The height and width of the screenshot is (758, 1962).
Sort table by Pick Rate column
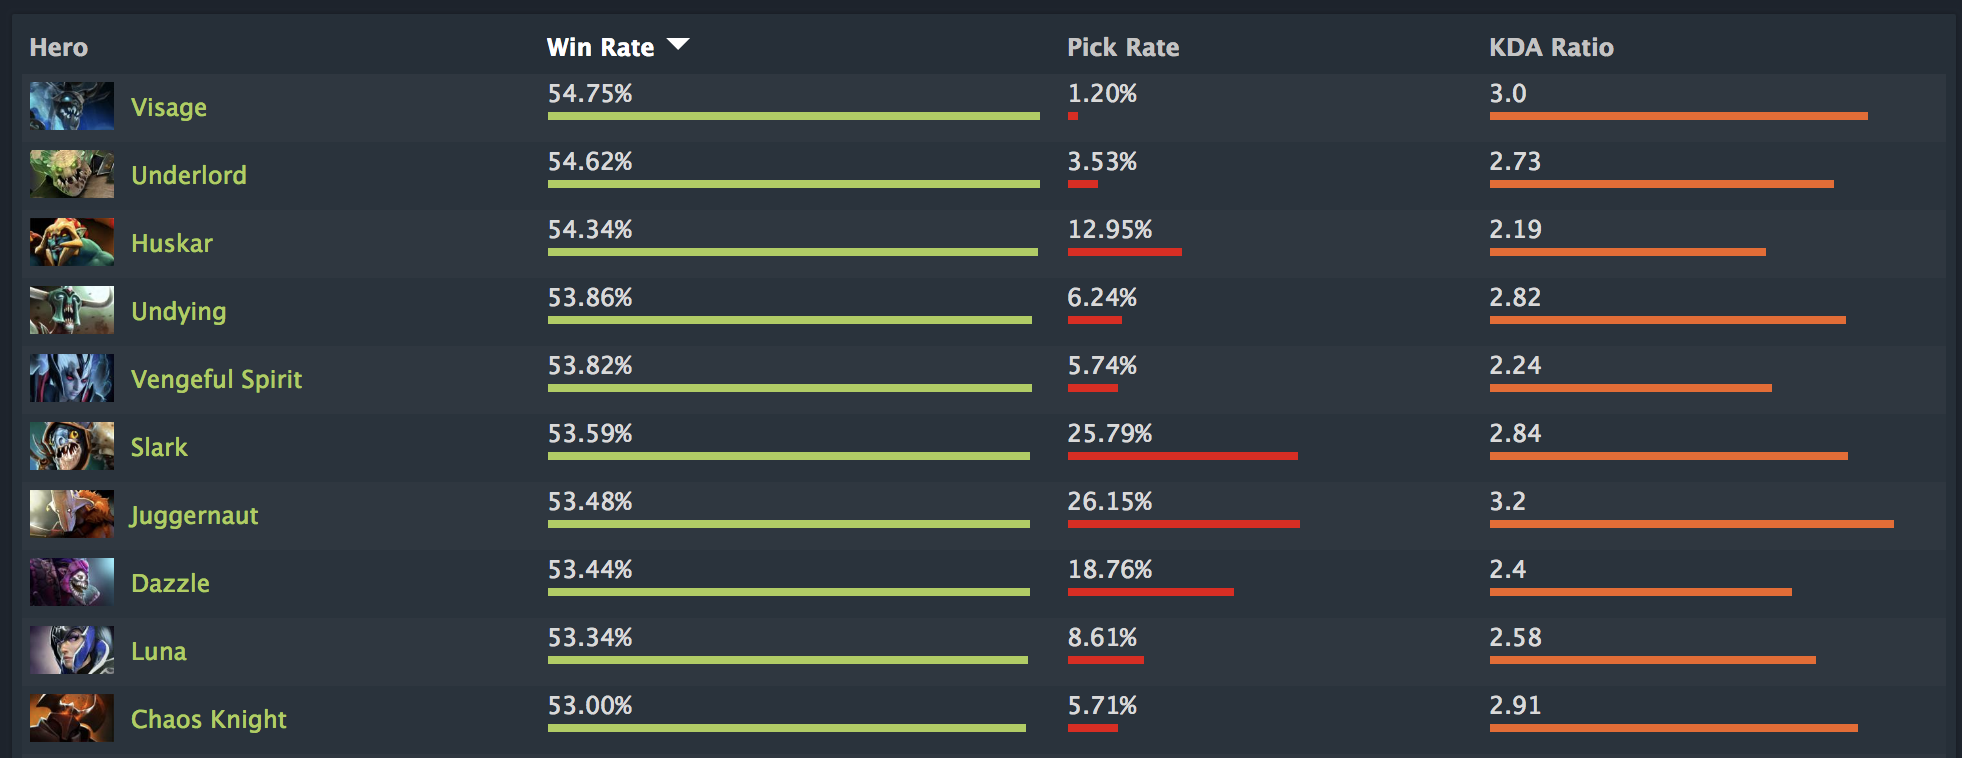click(1123, 47)
